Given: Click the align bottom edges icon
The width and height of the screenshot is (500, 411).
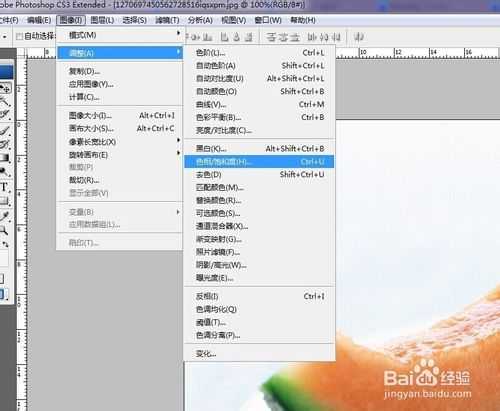Looking at the screenshot, I should point(208,37).
